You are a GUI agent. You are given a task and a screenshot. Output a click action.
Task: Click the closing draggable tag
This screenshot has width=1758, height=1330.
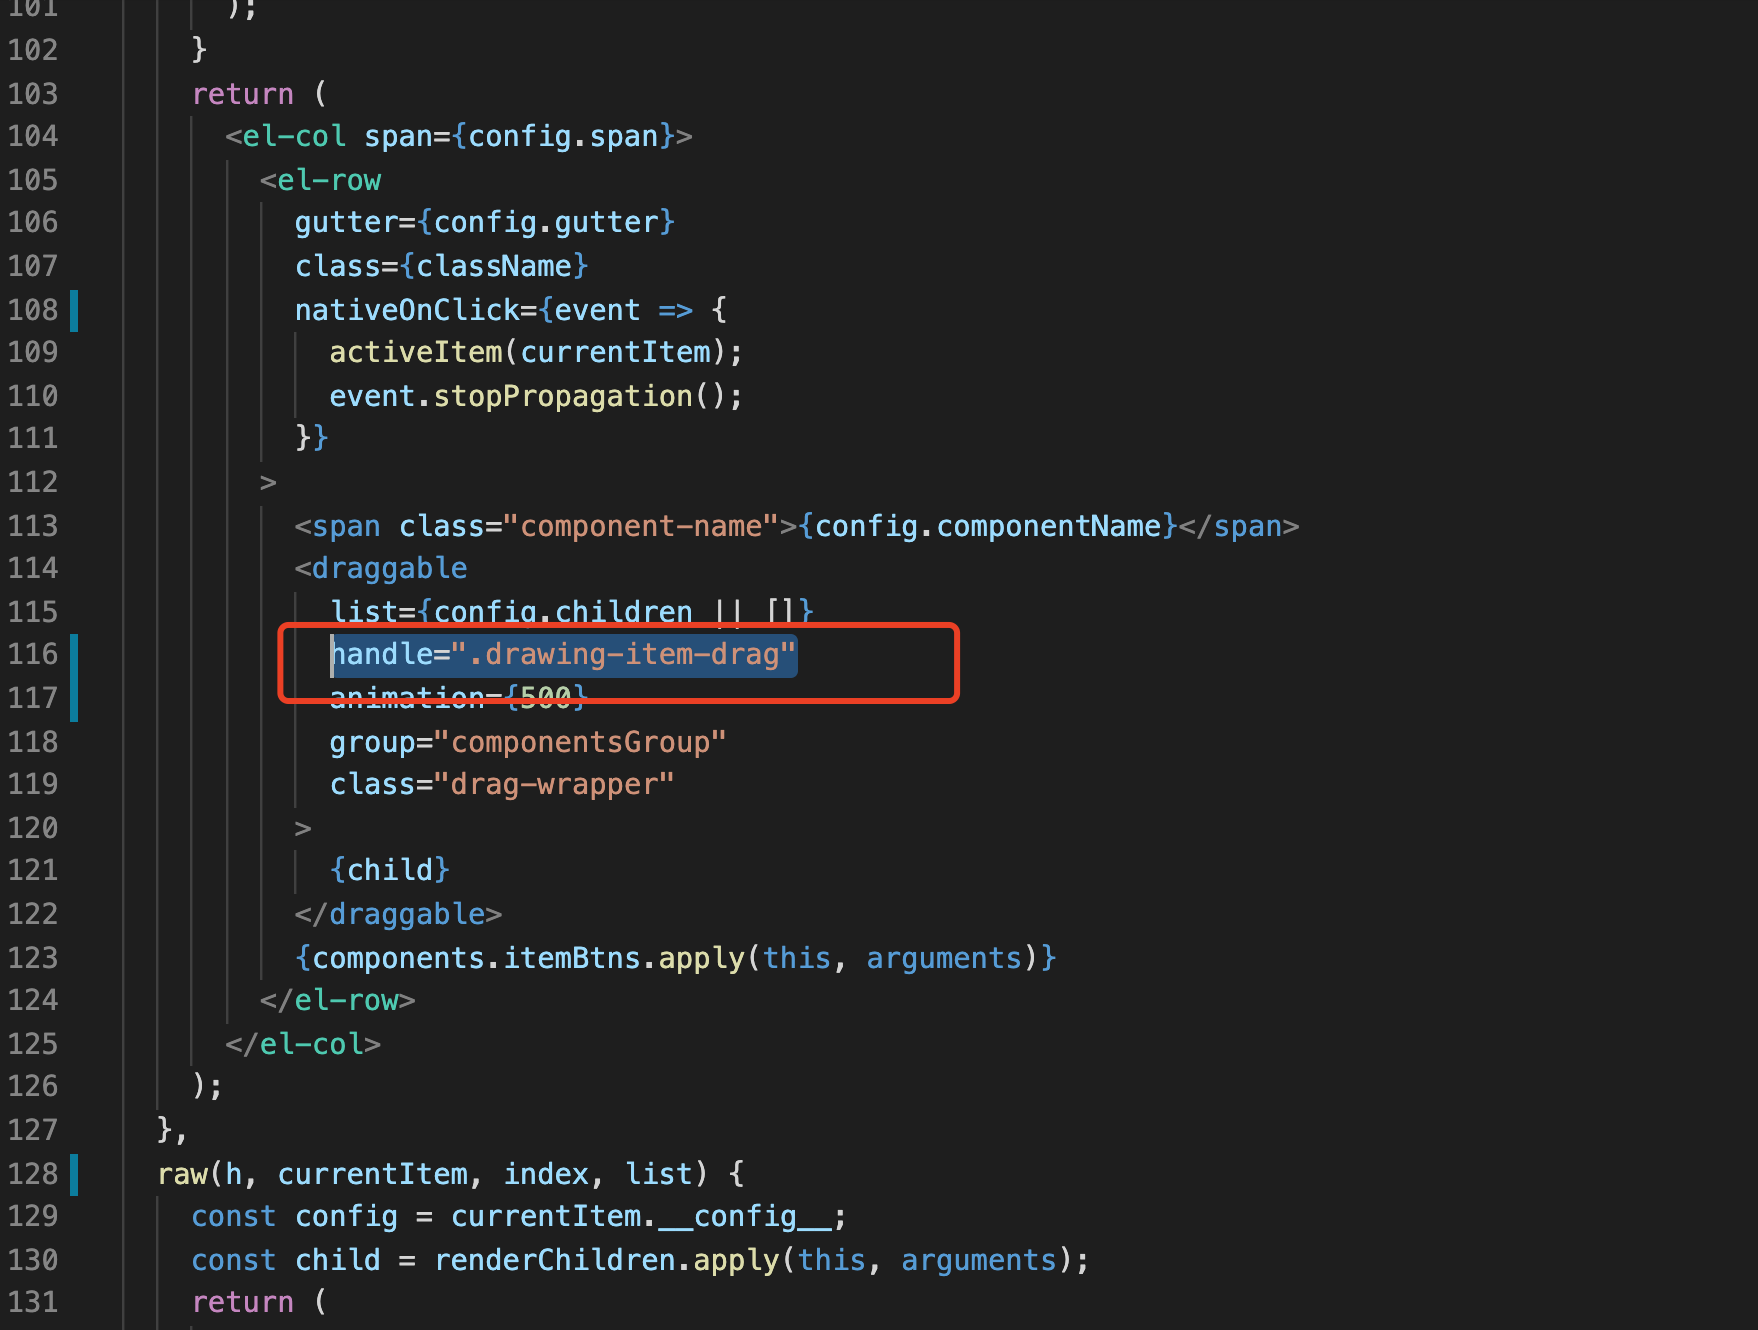[x=398, y=914]
